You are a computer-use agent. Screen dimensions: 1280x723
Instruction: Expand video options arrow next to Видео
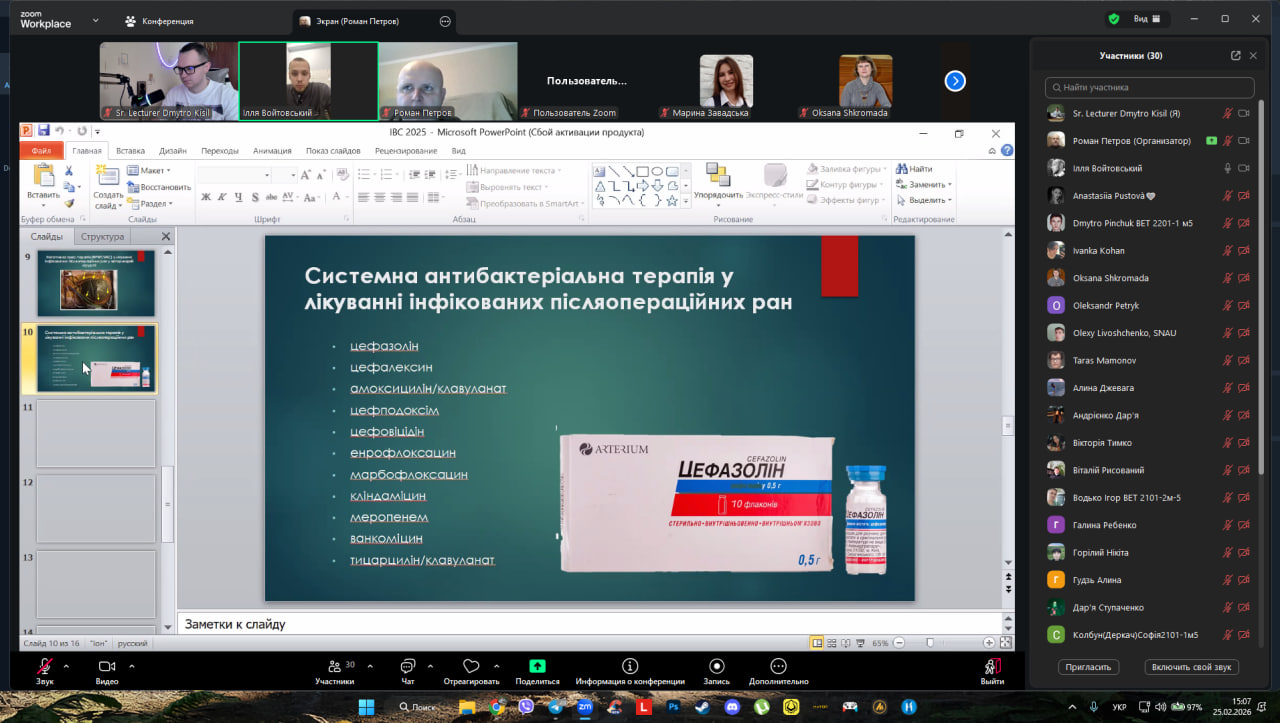[x=131, y=666]
